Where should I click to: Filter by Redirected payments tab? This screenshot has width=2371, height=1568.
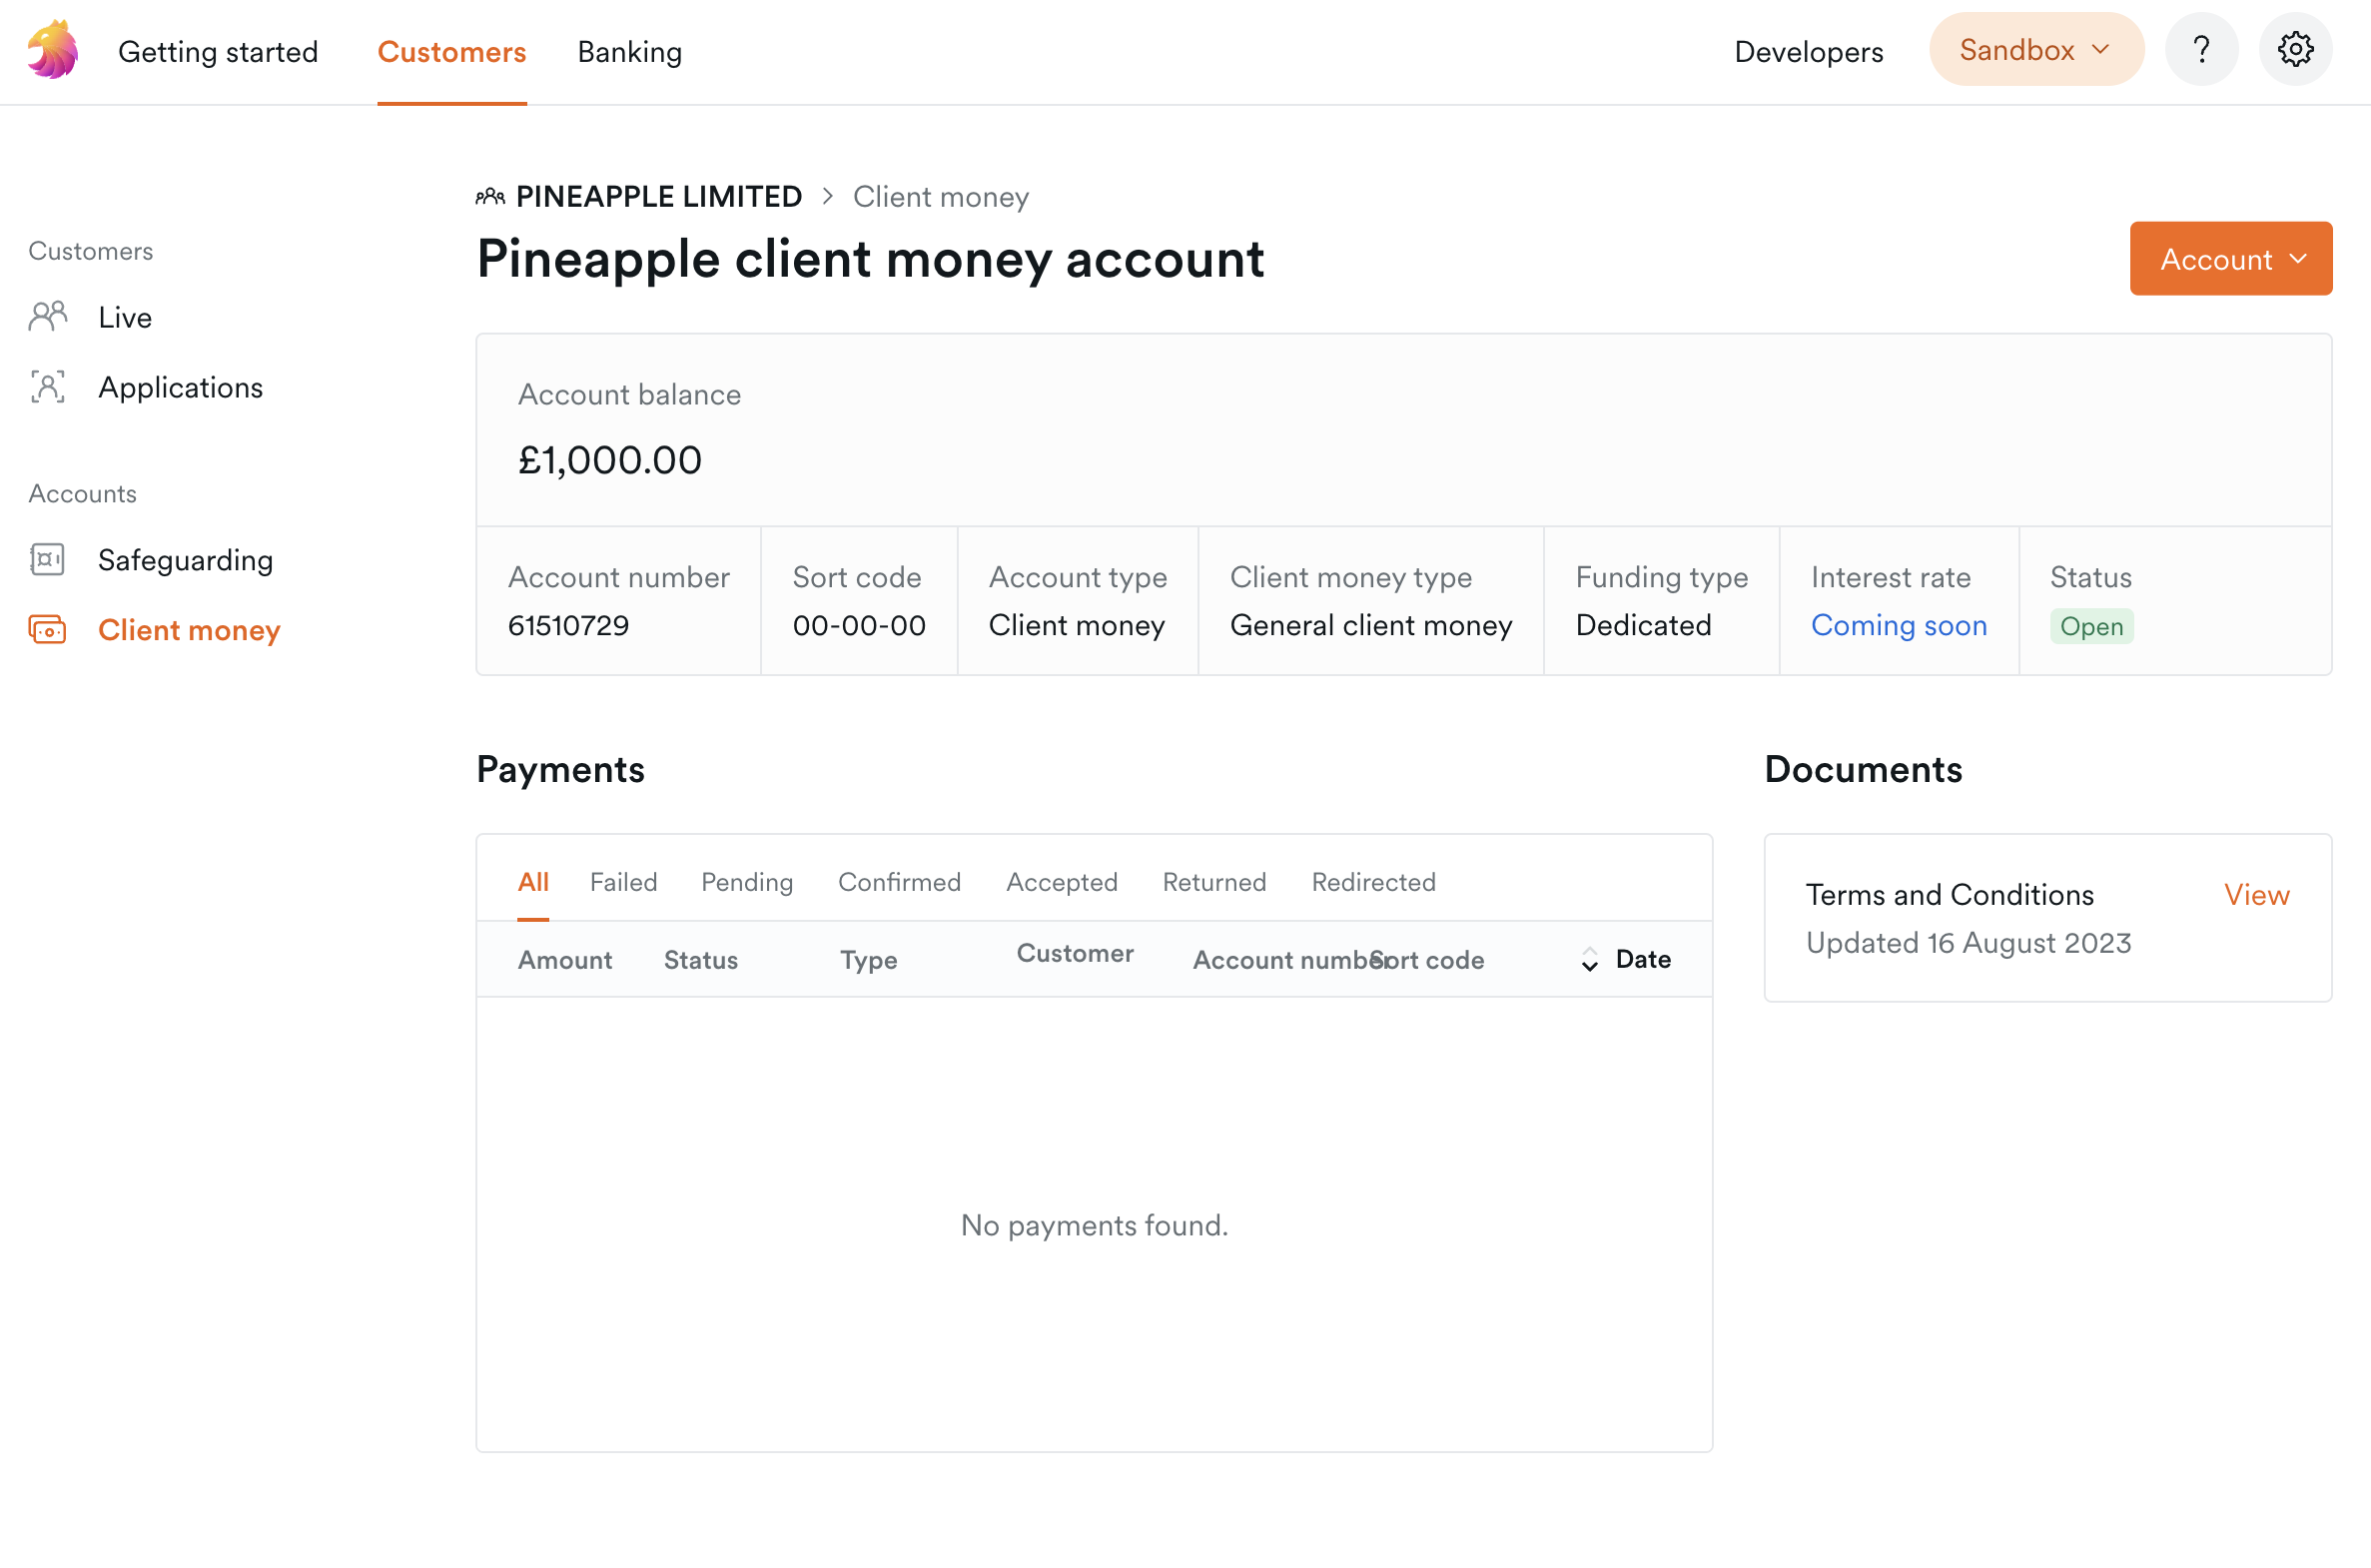[1373, 882]
